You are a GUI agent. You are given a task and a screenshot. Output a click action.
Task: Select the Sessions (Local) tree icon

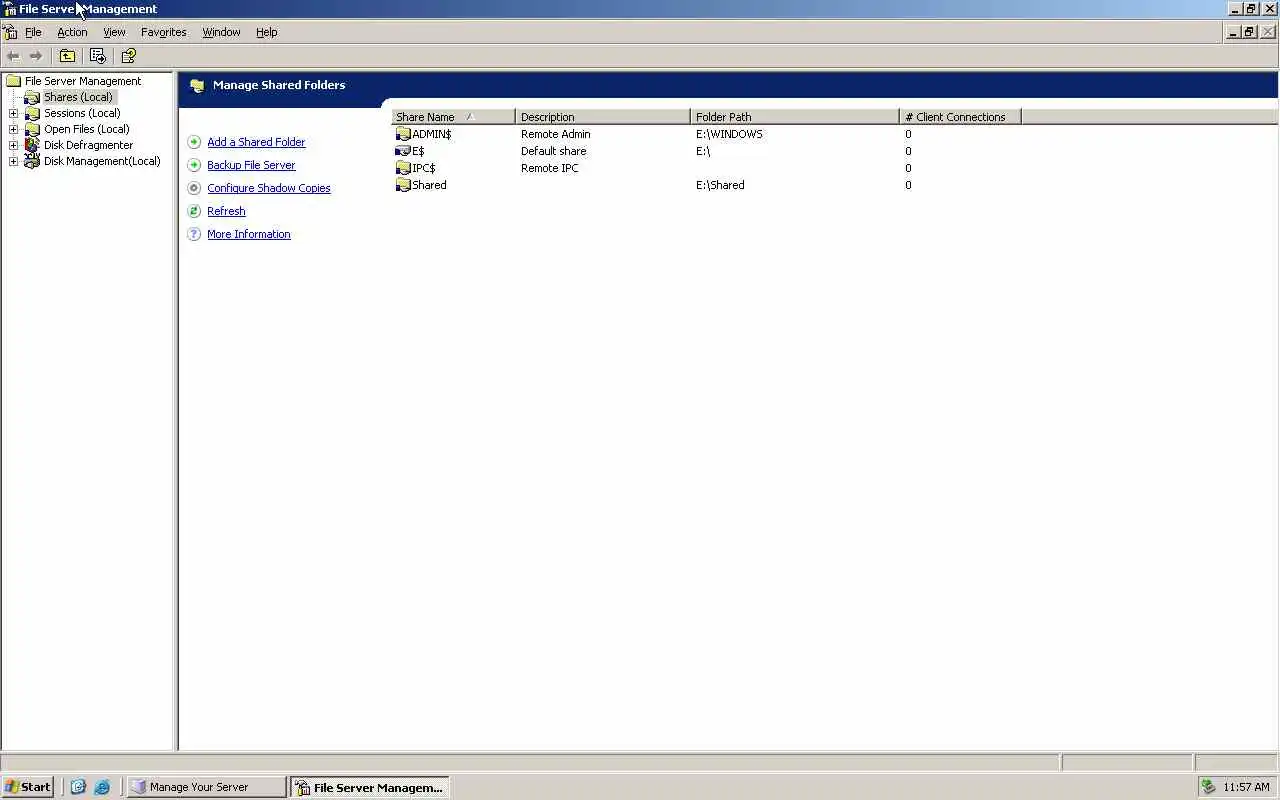(32, 113)
